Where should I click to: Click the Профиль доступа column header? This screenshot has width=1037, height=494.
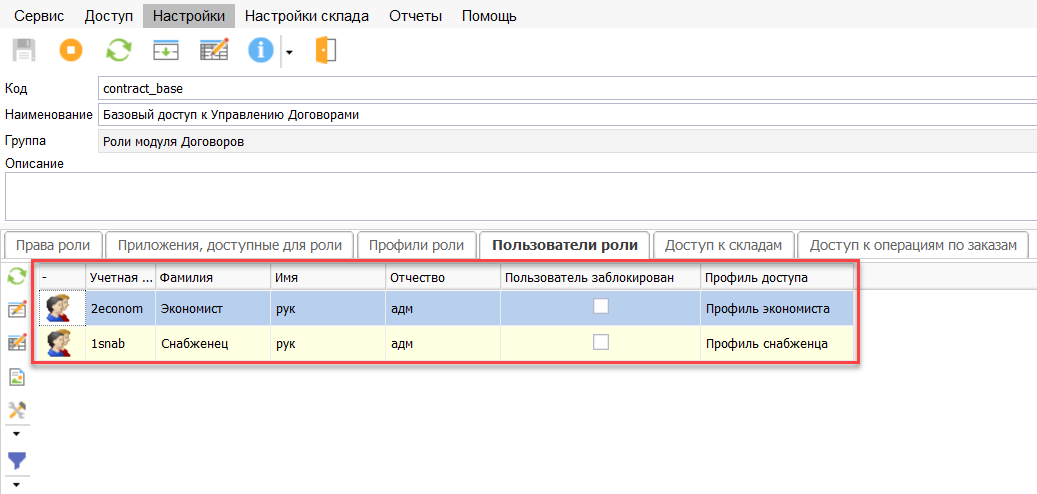pos(775,277)
